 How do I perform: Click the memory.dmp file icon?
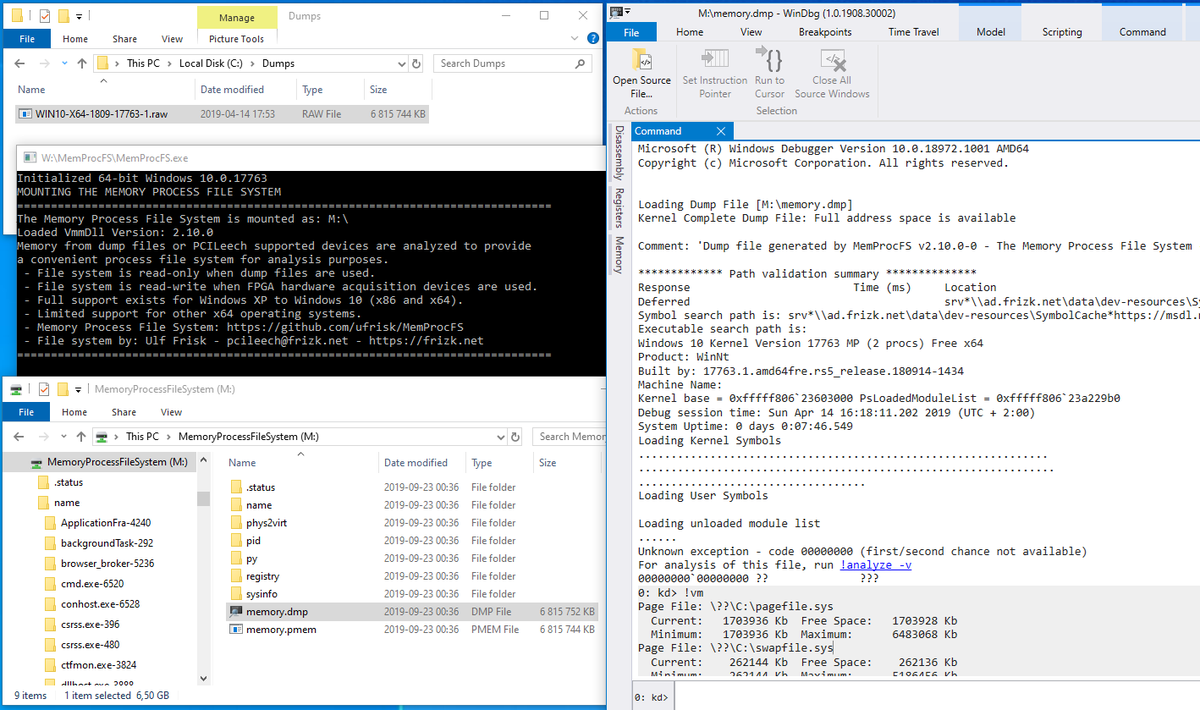(237, 611)
